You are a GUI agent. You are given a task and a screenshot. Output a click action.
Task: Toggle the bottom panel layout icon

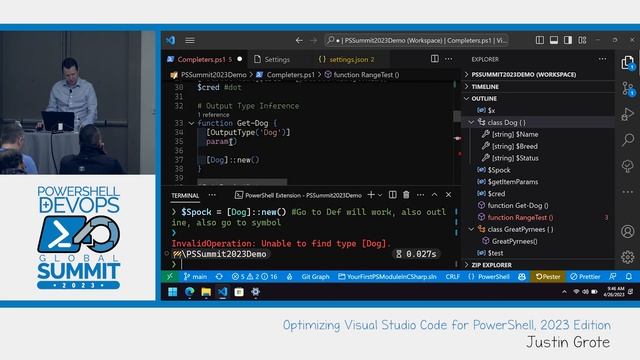554,40
